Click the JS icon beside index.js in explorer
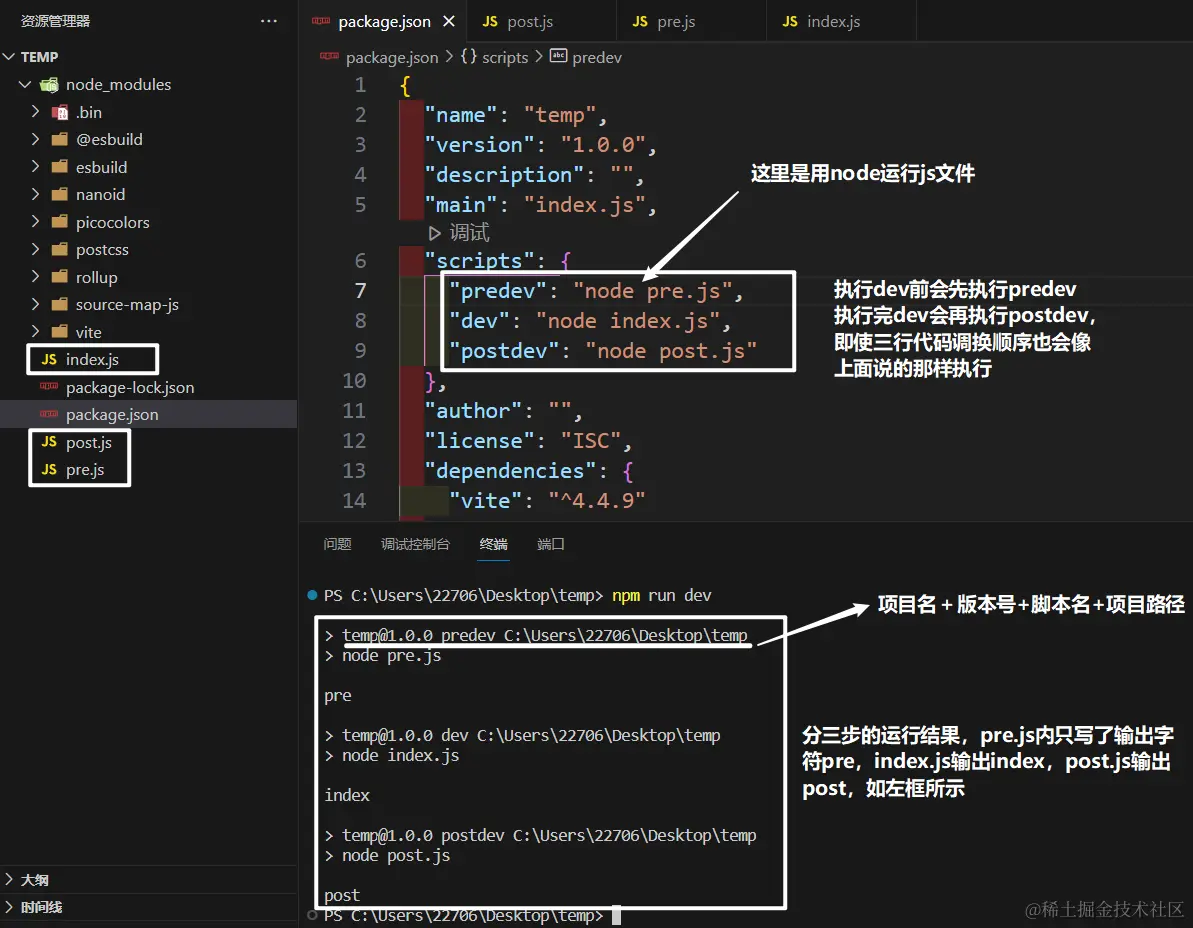Viewport: 1193px width, 928px height. tap(49, 359)
